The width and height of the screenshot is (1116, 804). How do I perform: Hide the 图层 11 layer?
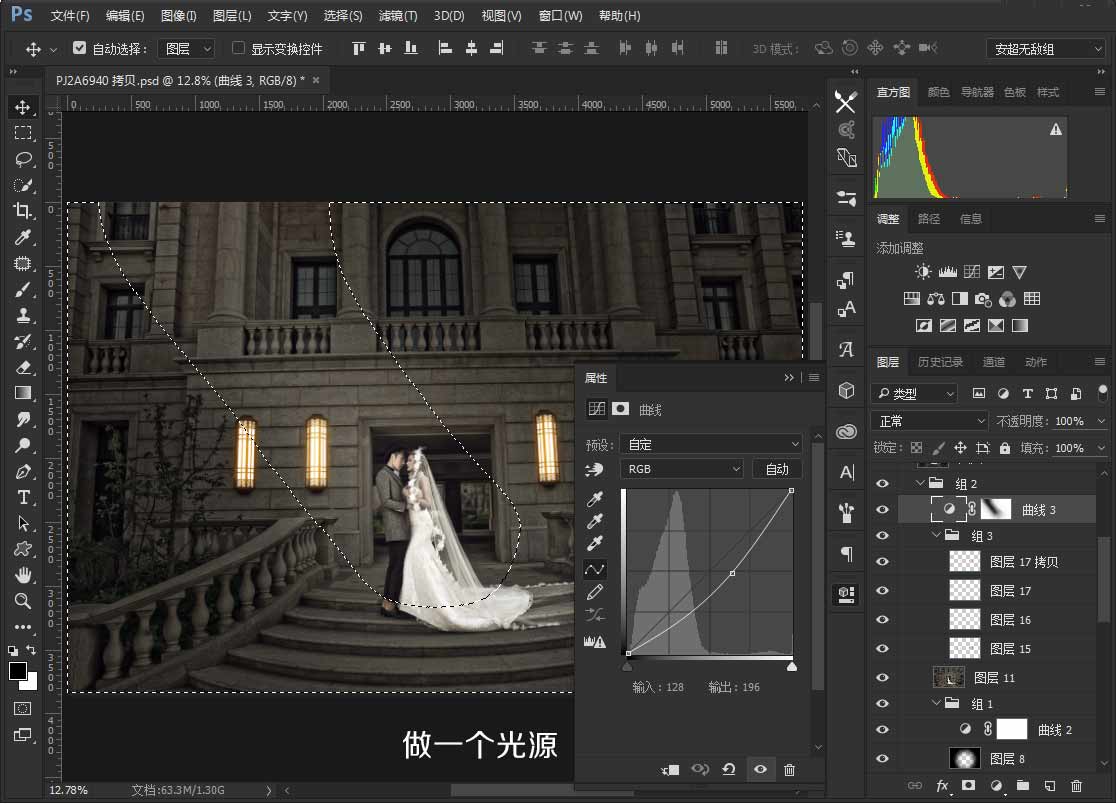882,677
